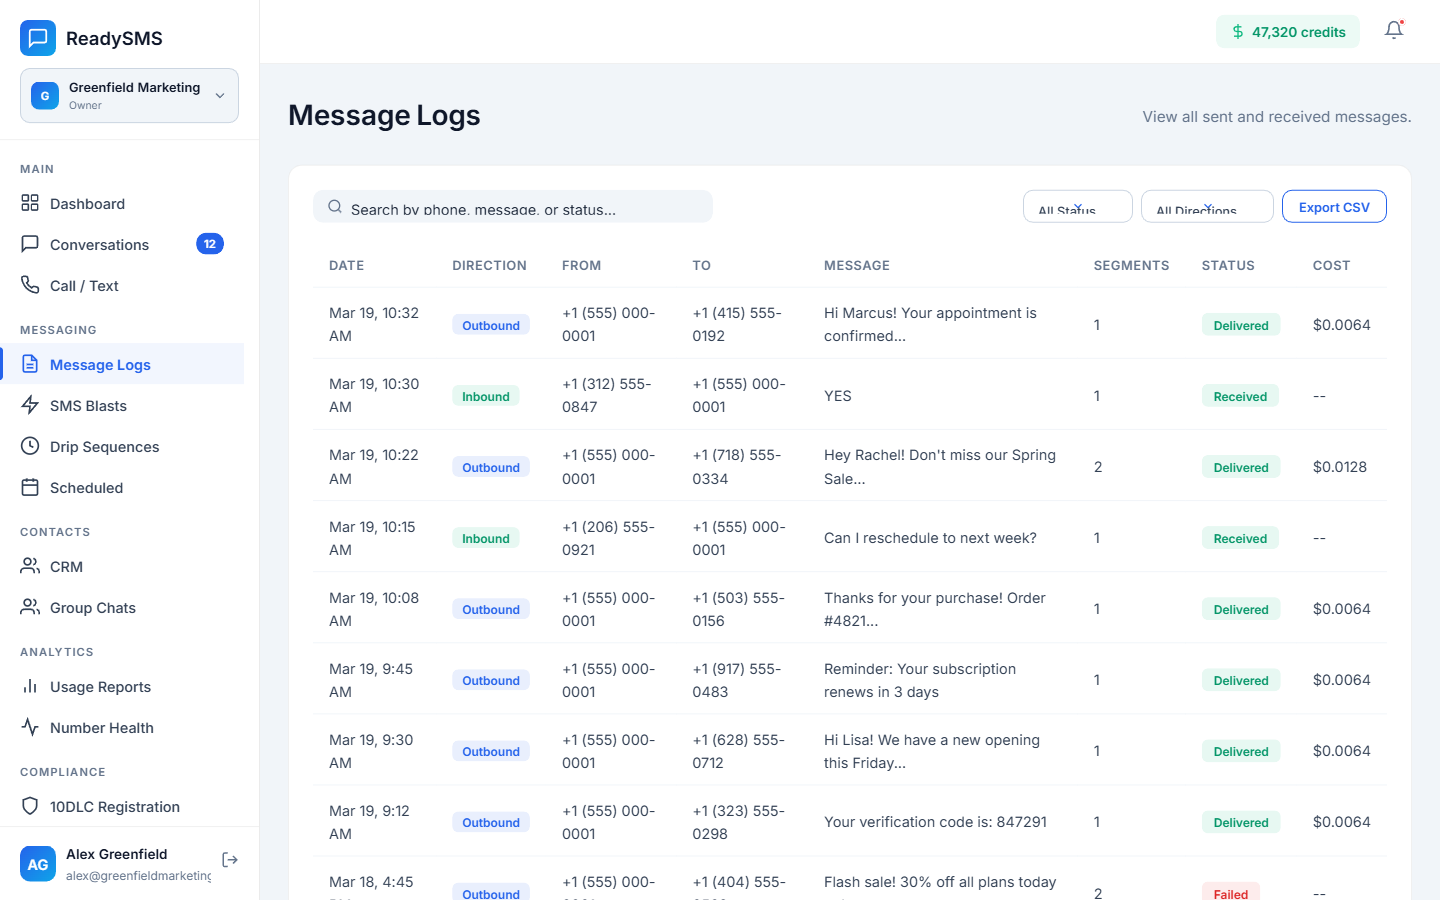Click the 47,320 credits balance button
The width and height of the screenshot is (1440, 900).
(x=1288, y=32)
